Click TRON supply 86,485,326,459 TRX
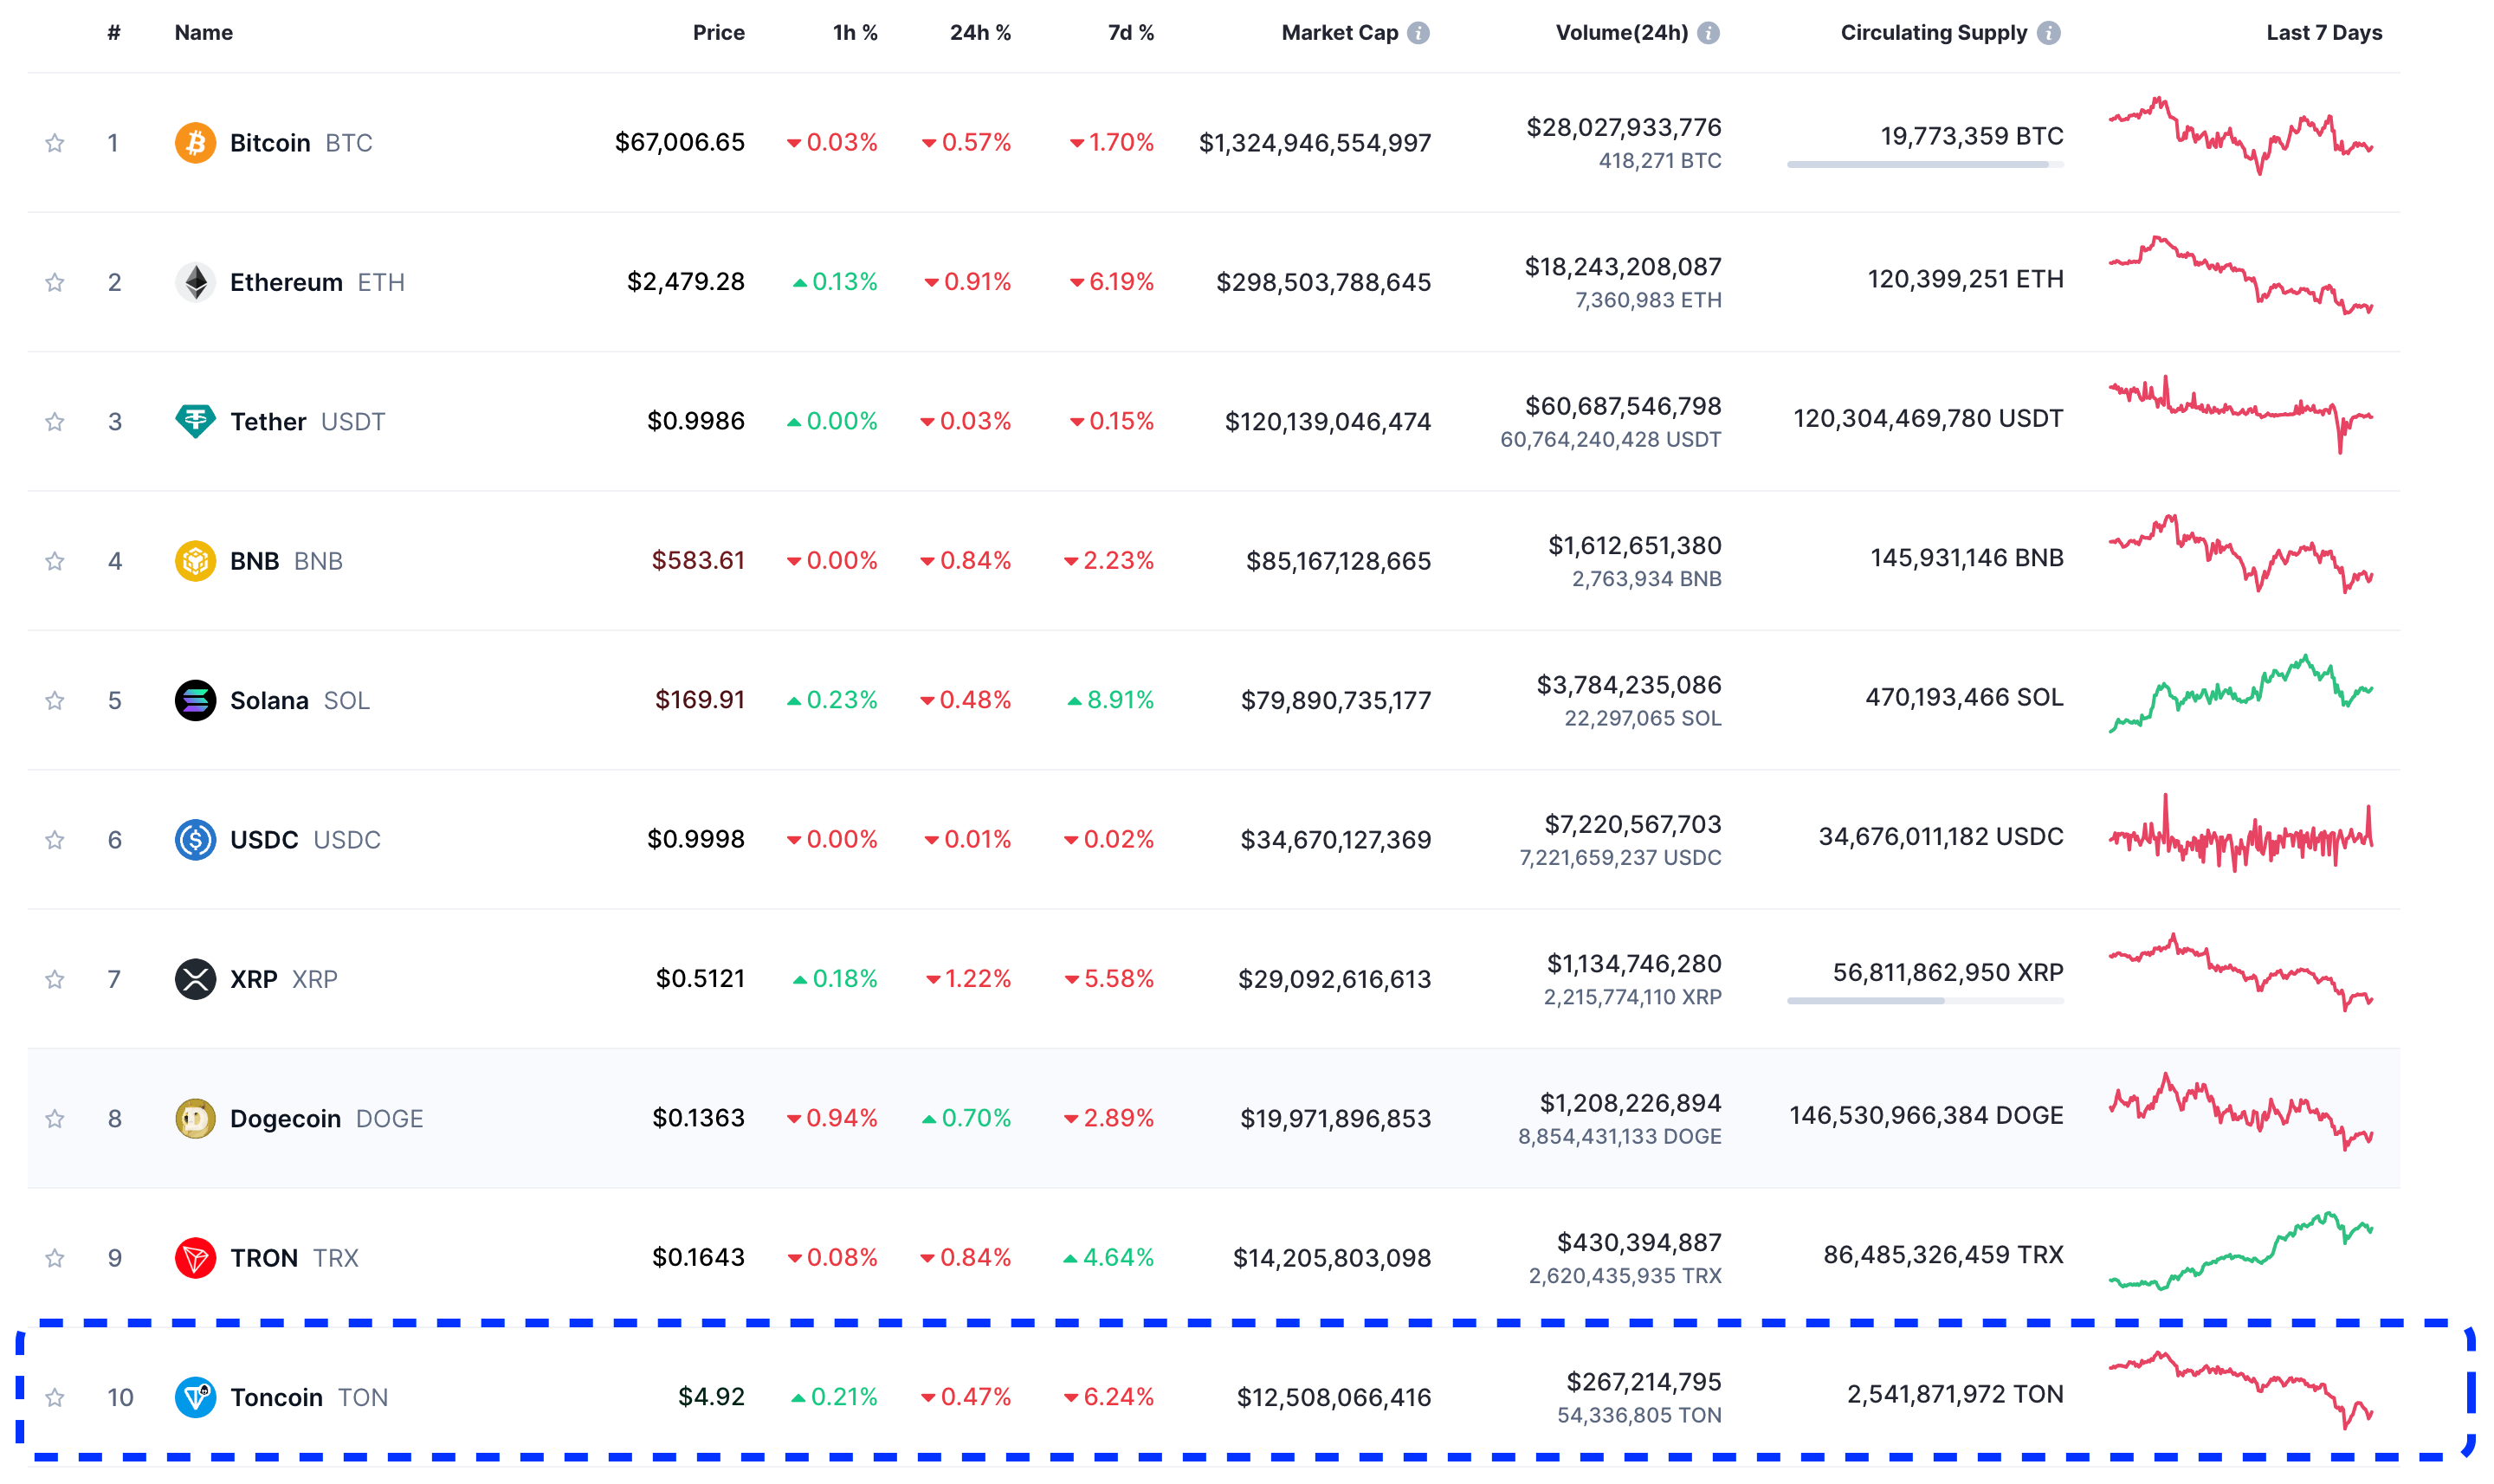The image size is (2494, 1484). point(1943,1254)
